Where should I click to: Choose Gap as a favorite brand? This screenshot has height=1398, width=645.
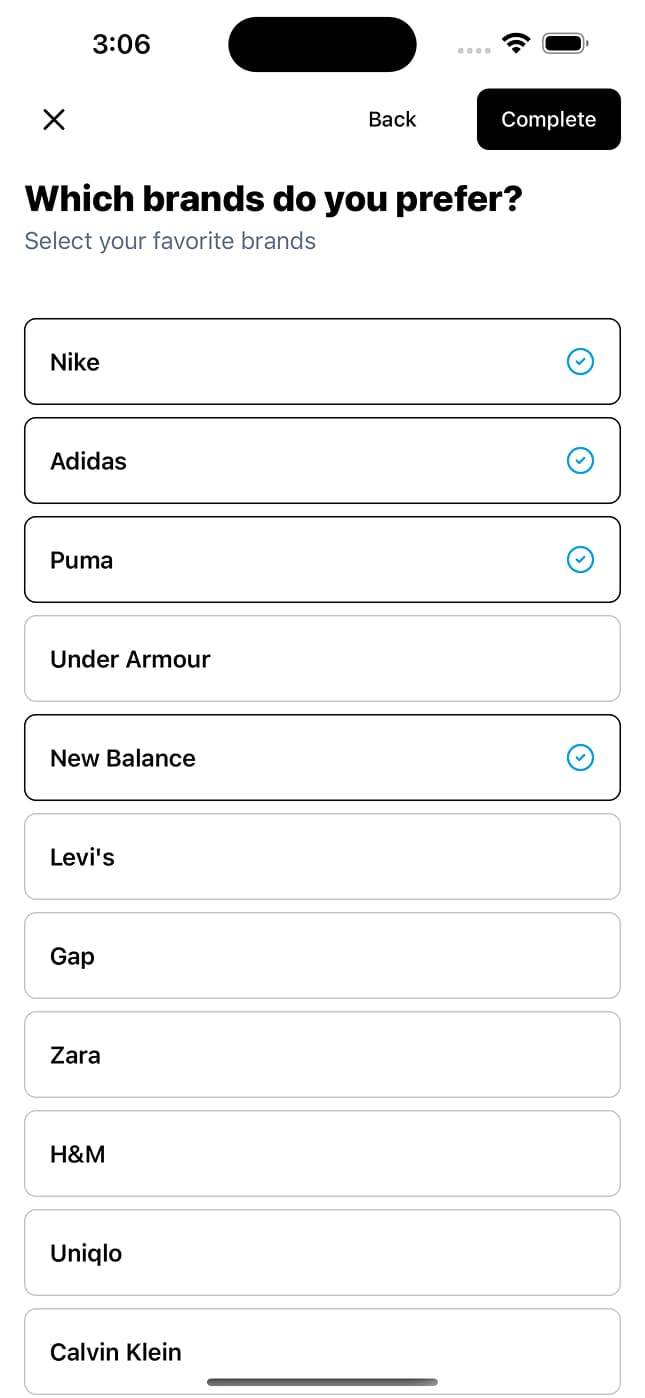322,956
